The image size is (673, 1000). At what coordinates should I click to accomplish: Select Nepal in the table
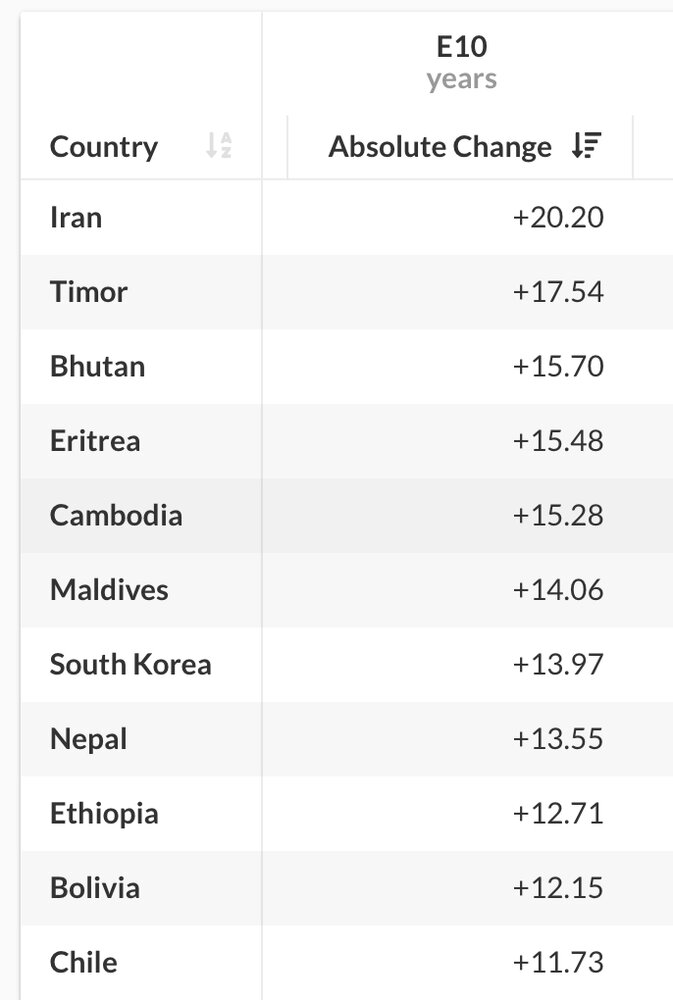(x=89, y=740)
